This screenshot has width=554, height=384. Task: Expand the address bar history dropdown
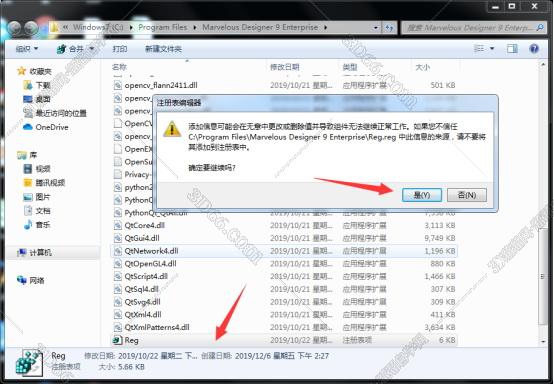click(376, 27)
